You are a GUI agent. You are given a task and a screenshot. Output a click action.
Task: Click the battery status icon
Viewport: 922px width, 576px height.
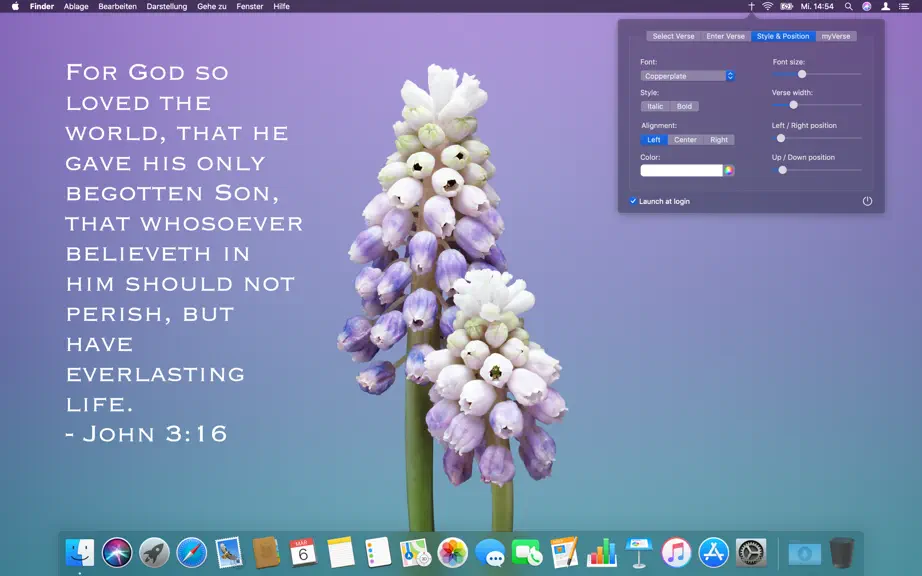pyautogui.click(x=786, y=6)
